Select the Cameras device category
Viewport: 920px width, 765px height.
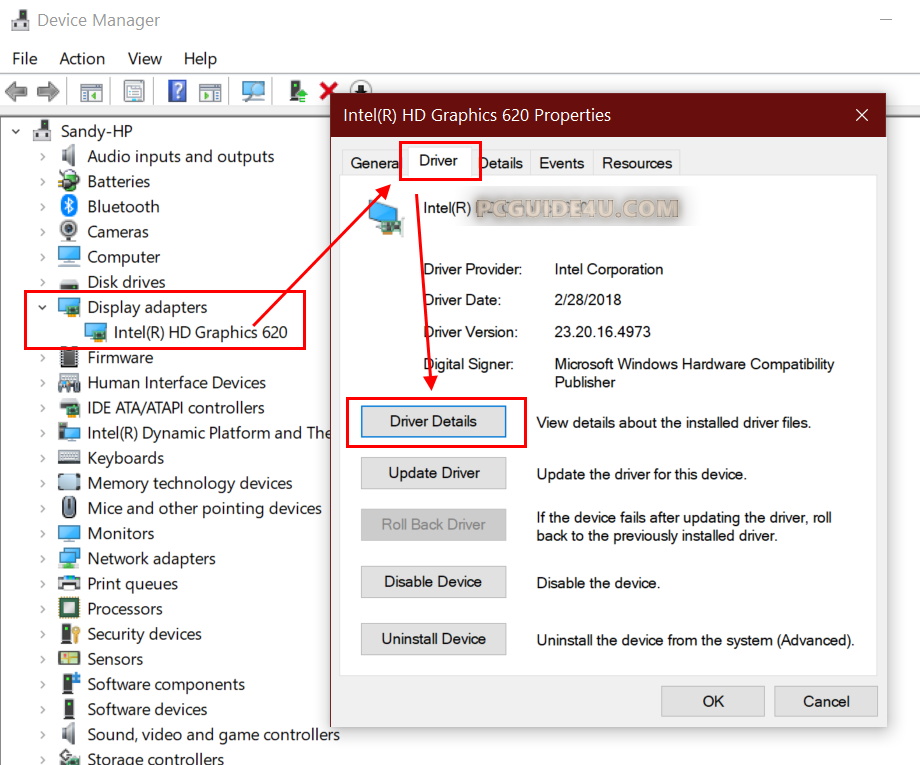[117, 232]
